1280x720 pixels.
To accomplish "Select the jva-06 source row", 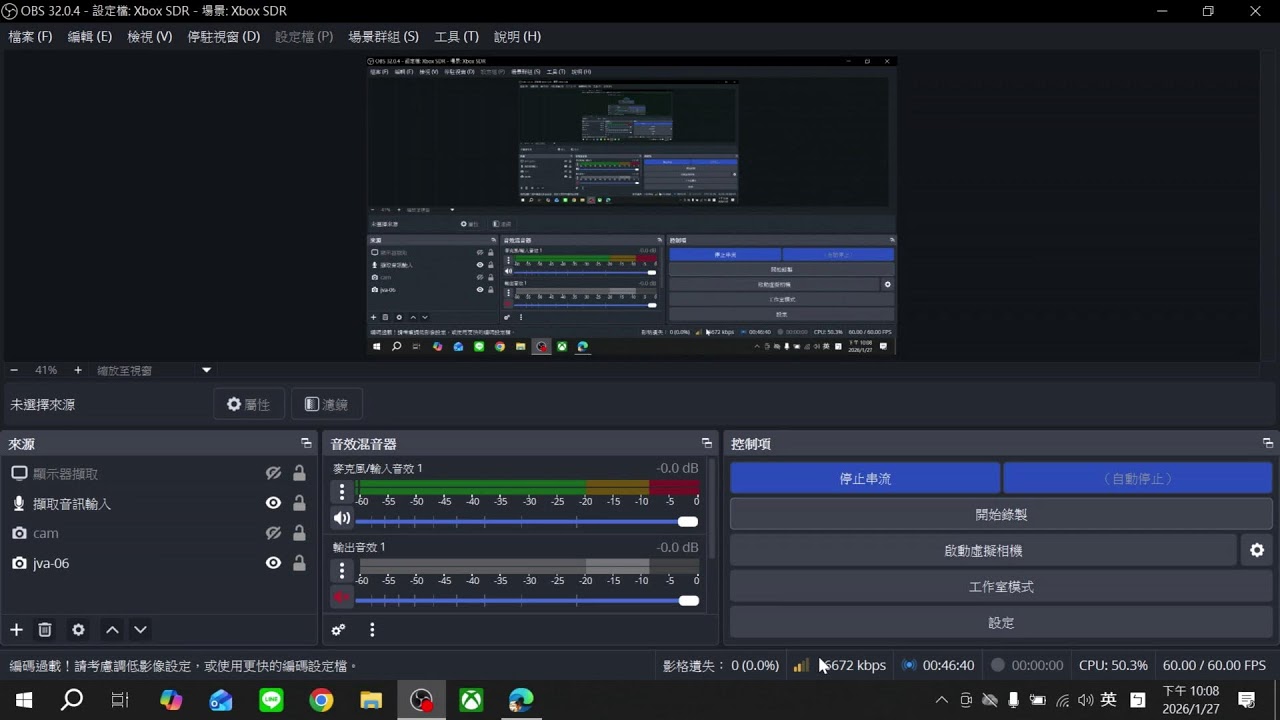I will point(160,564).
